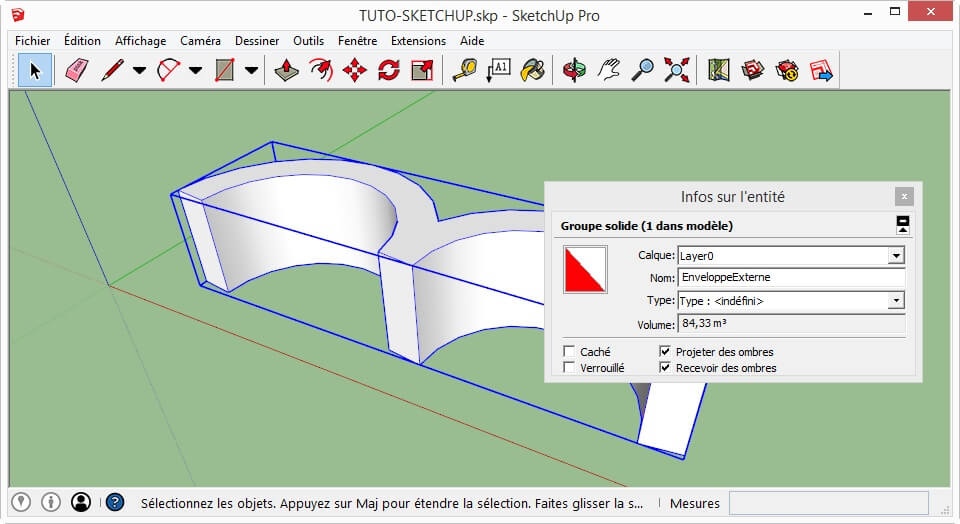Open the Fenêtre menu
Viewport: 960px width, 524px height.
click(357, 40)
